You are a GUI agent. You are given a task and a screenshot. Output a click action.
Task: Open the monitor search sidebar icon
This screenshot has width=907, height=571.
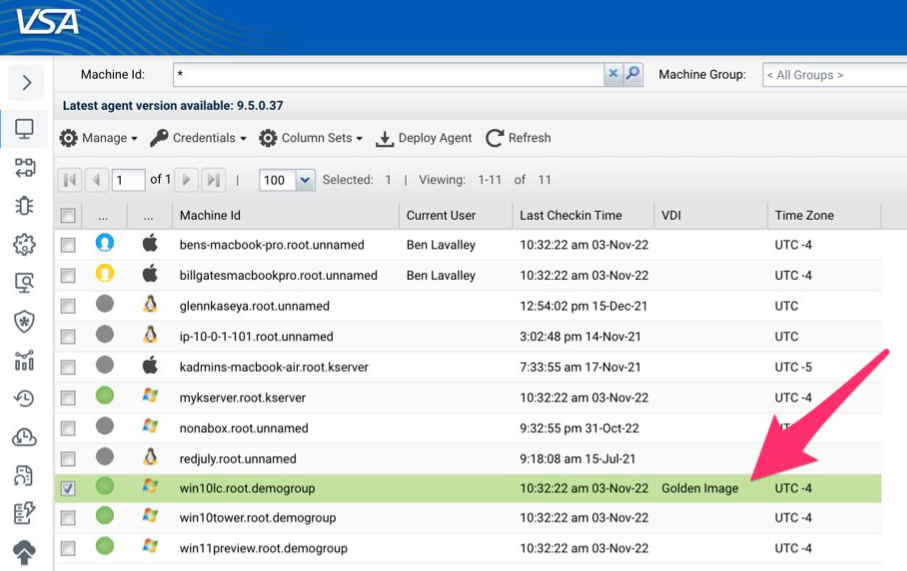coord(24,282)
